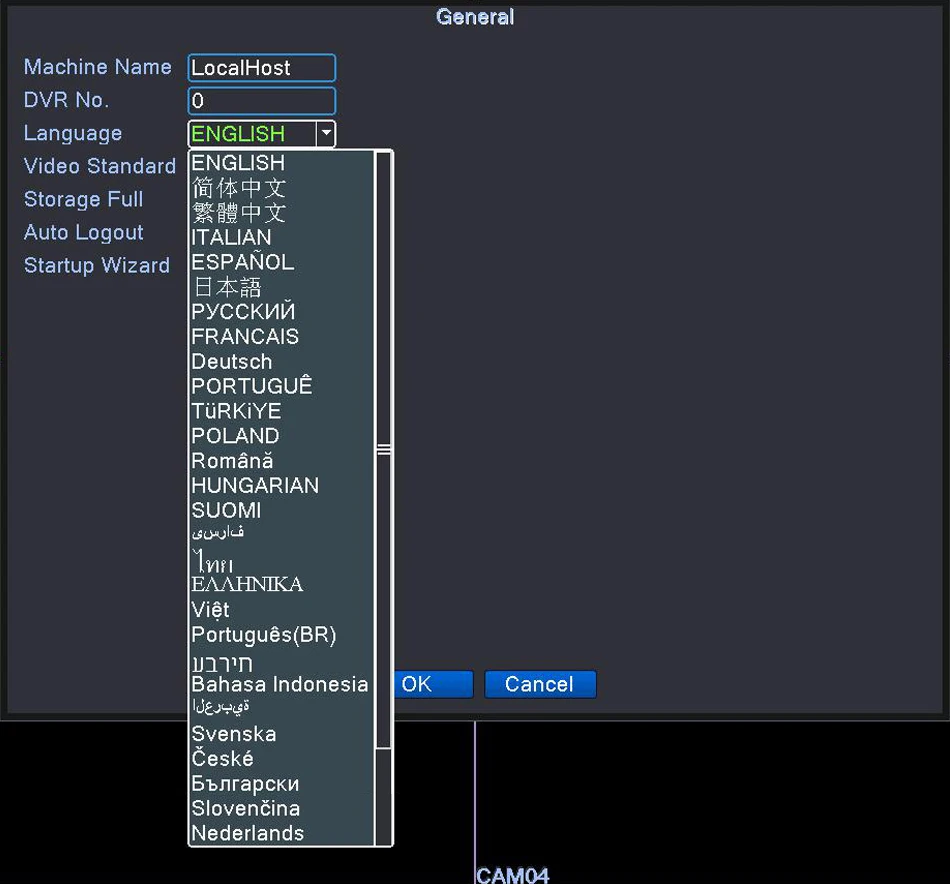Select Română language option
Viewport: 950px width, 884px height.
[x=282, y=460]
